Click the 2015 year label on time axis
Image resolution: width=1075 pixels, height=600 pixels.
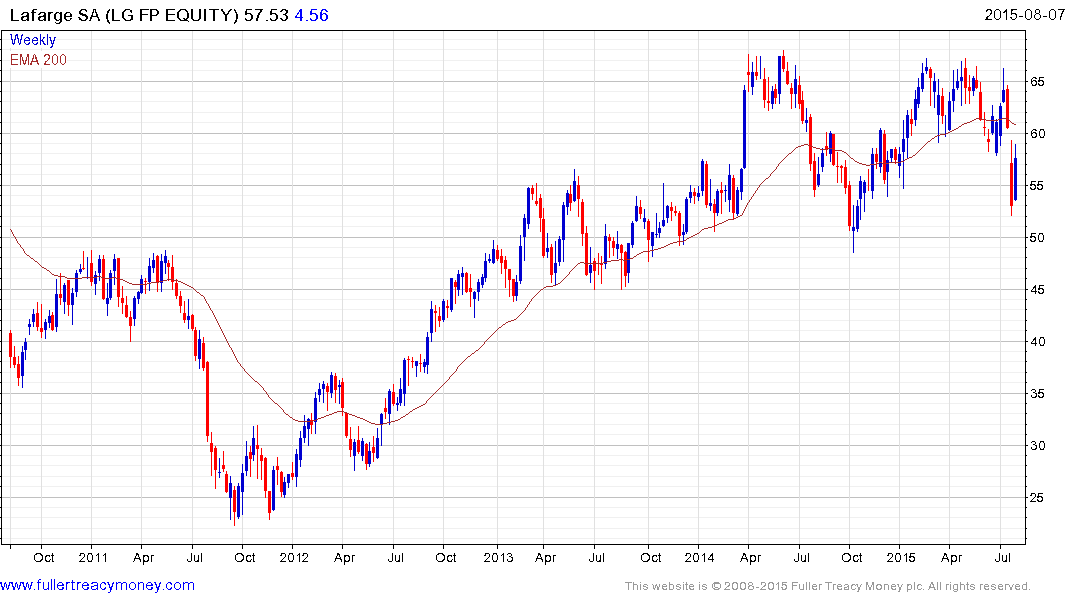point(901,557)
